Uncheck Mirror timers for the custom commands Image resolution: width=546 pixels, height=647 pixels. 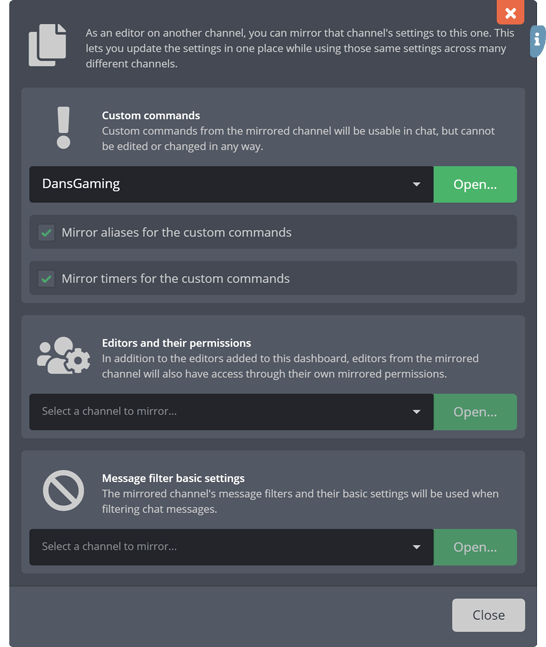point(46,279)
